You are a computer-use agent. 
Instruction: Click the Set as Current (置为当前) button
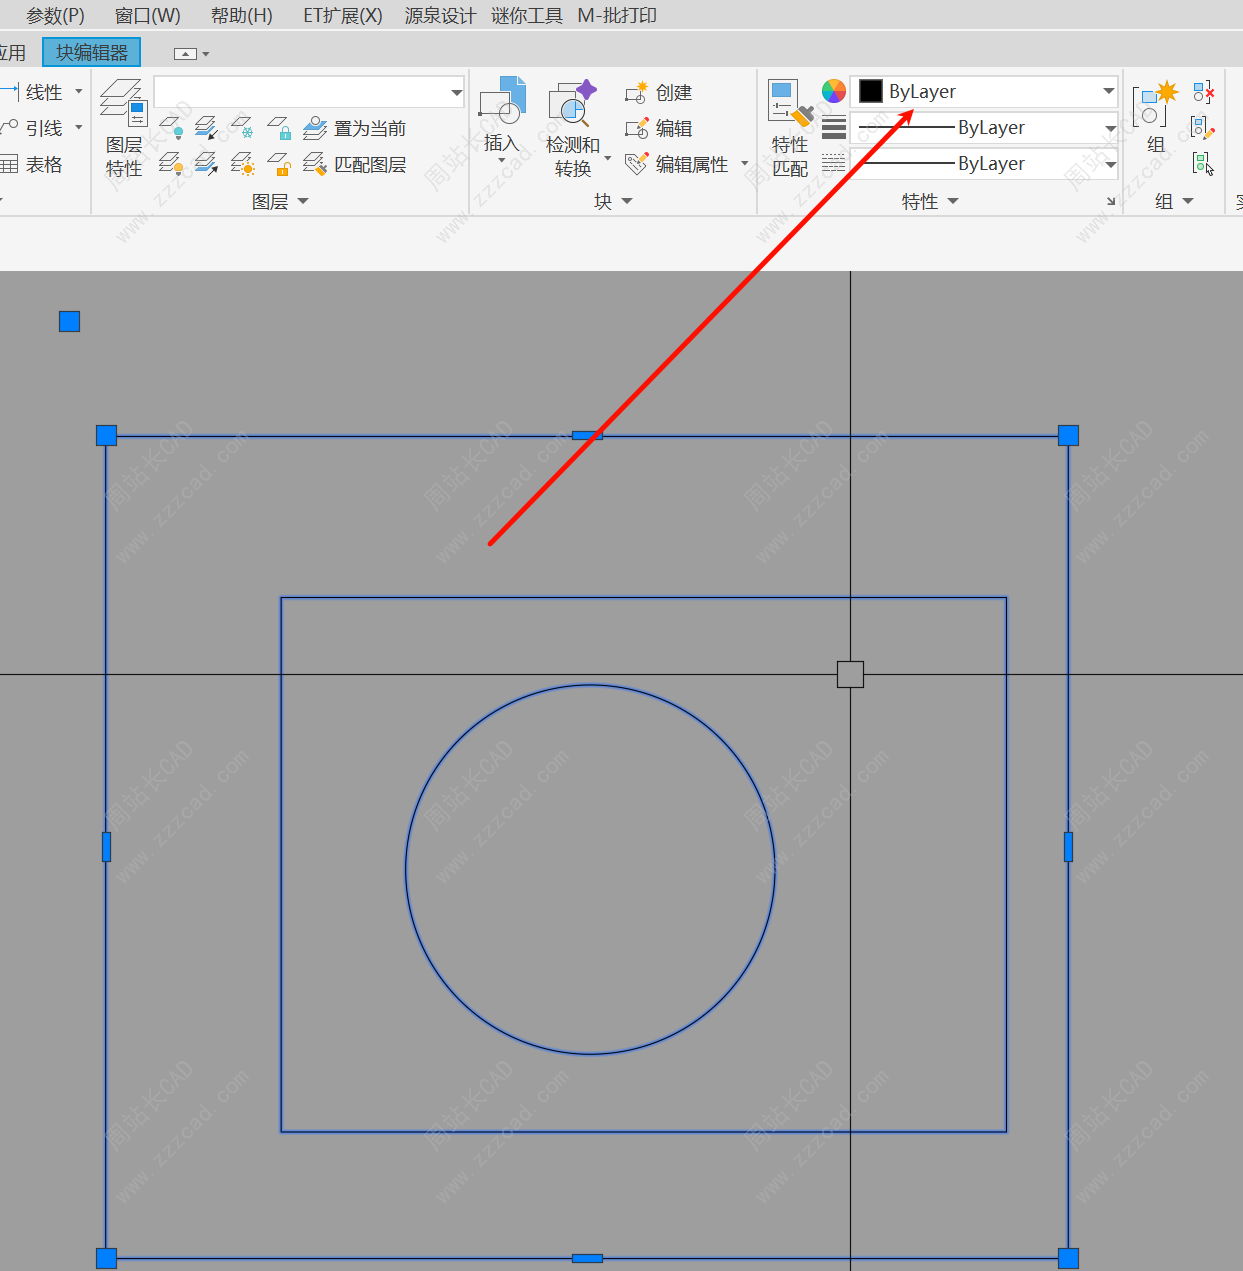click(x=356, y=128)
